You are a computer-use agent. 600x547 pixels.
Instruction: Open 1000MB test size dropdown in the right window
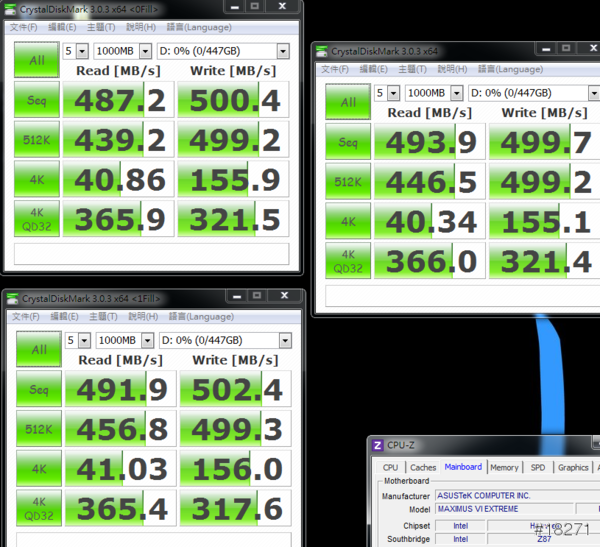click(x=457, y=93)
